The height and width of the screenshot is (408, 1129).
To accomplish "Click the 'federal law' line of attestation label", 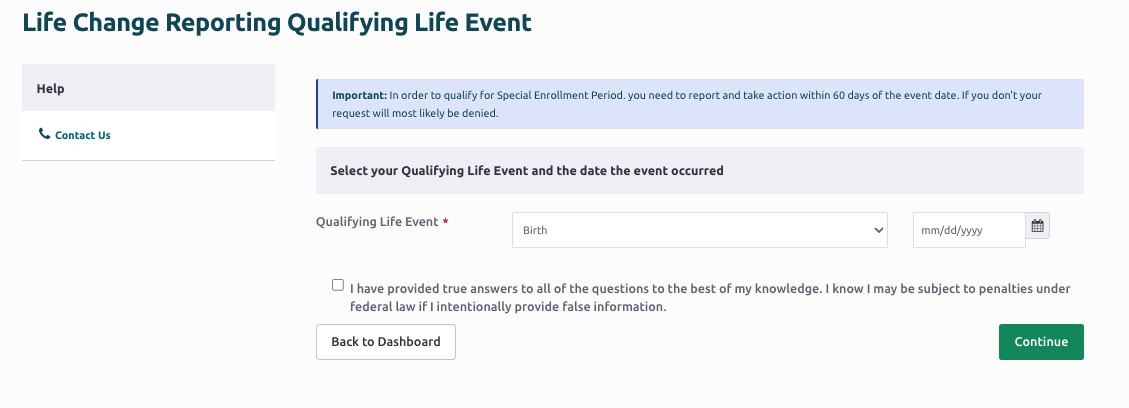I will pyautogui.click(x=508, y=307).
